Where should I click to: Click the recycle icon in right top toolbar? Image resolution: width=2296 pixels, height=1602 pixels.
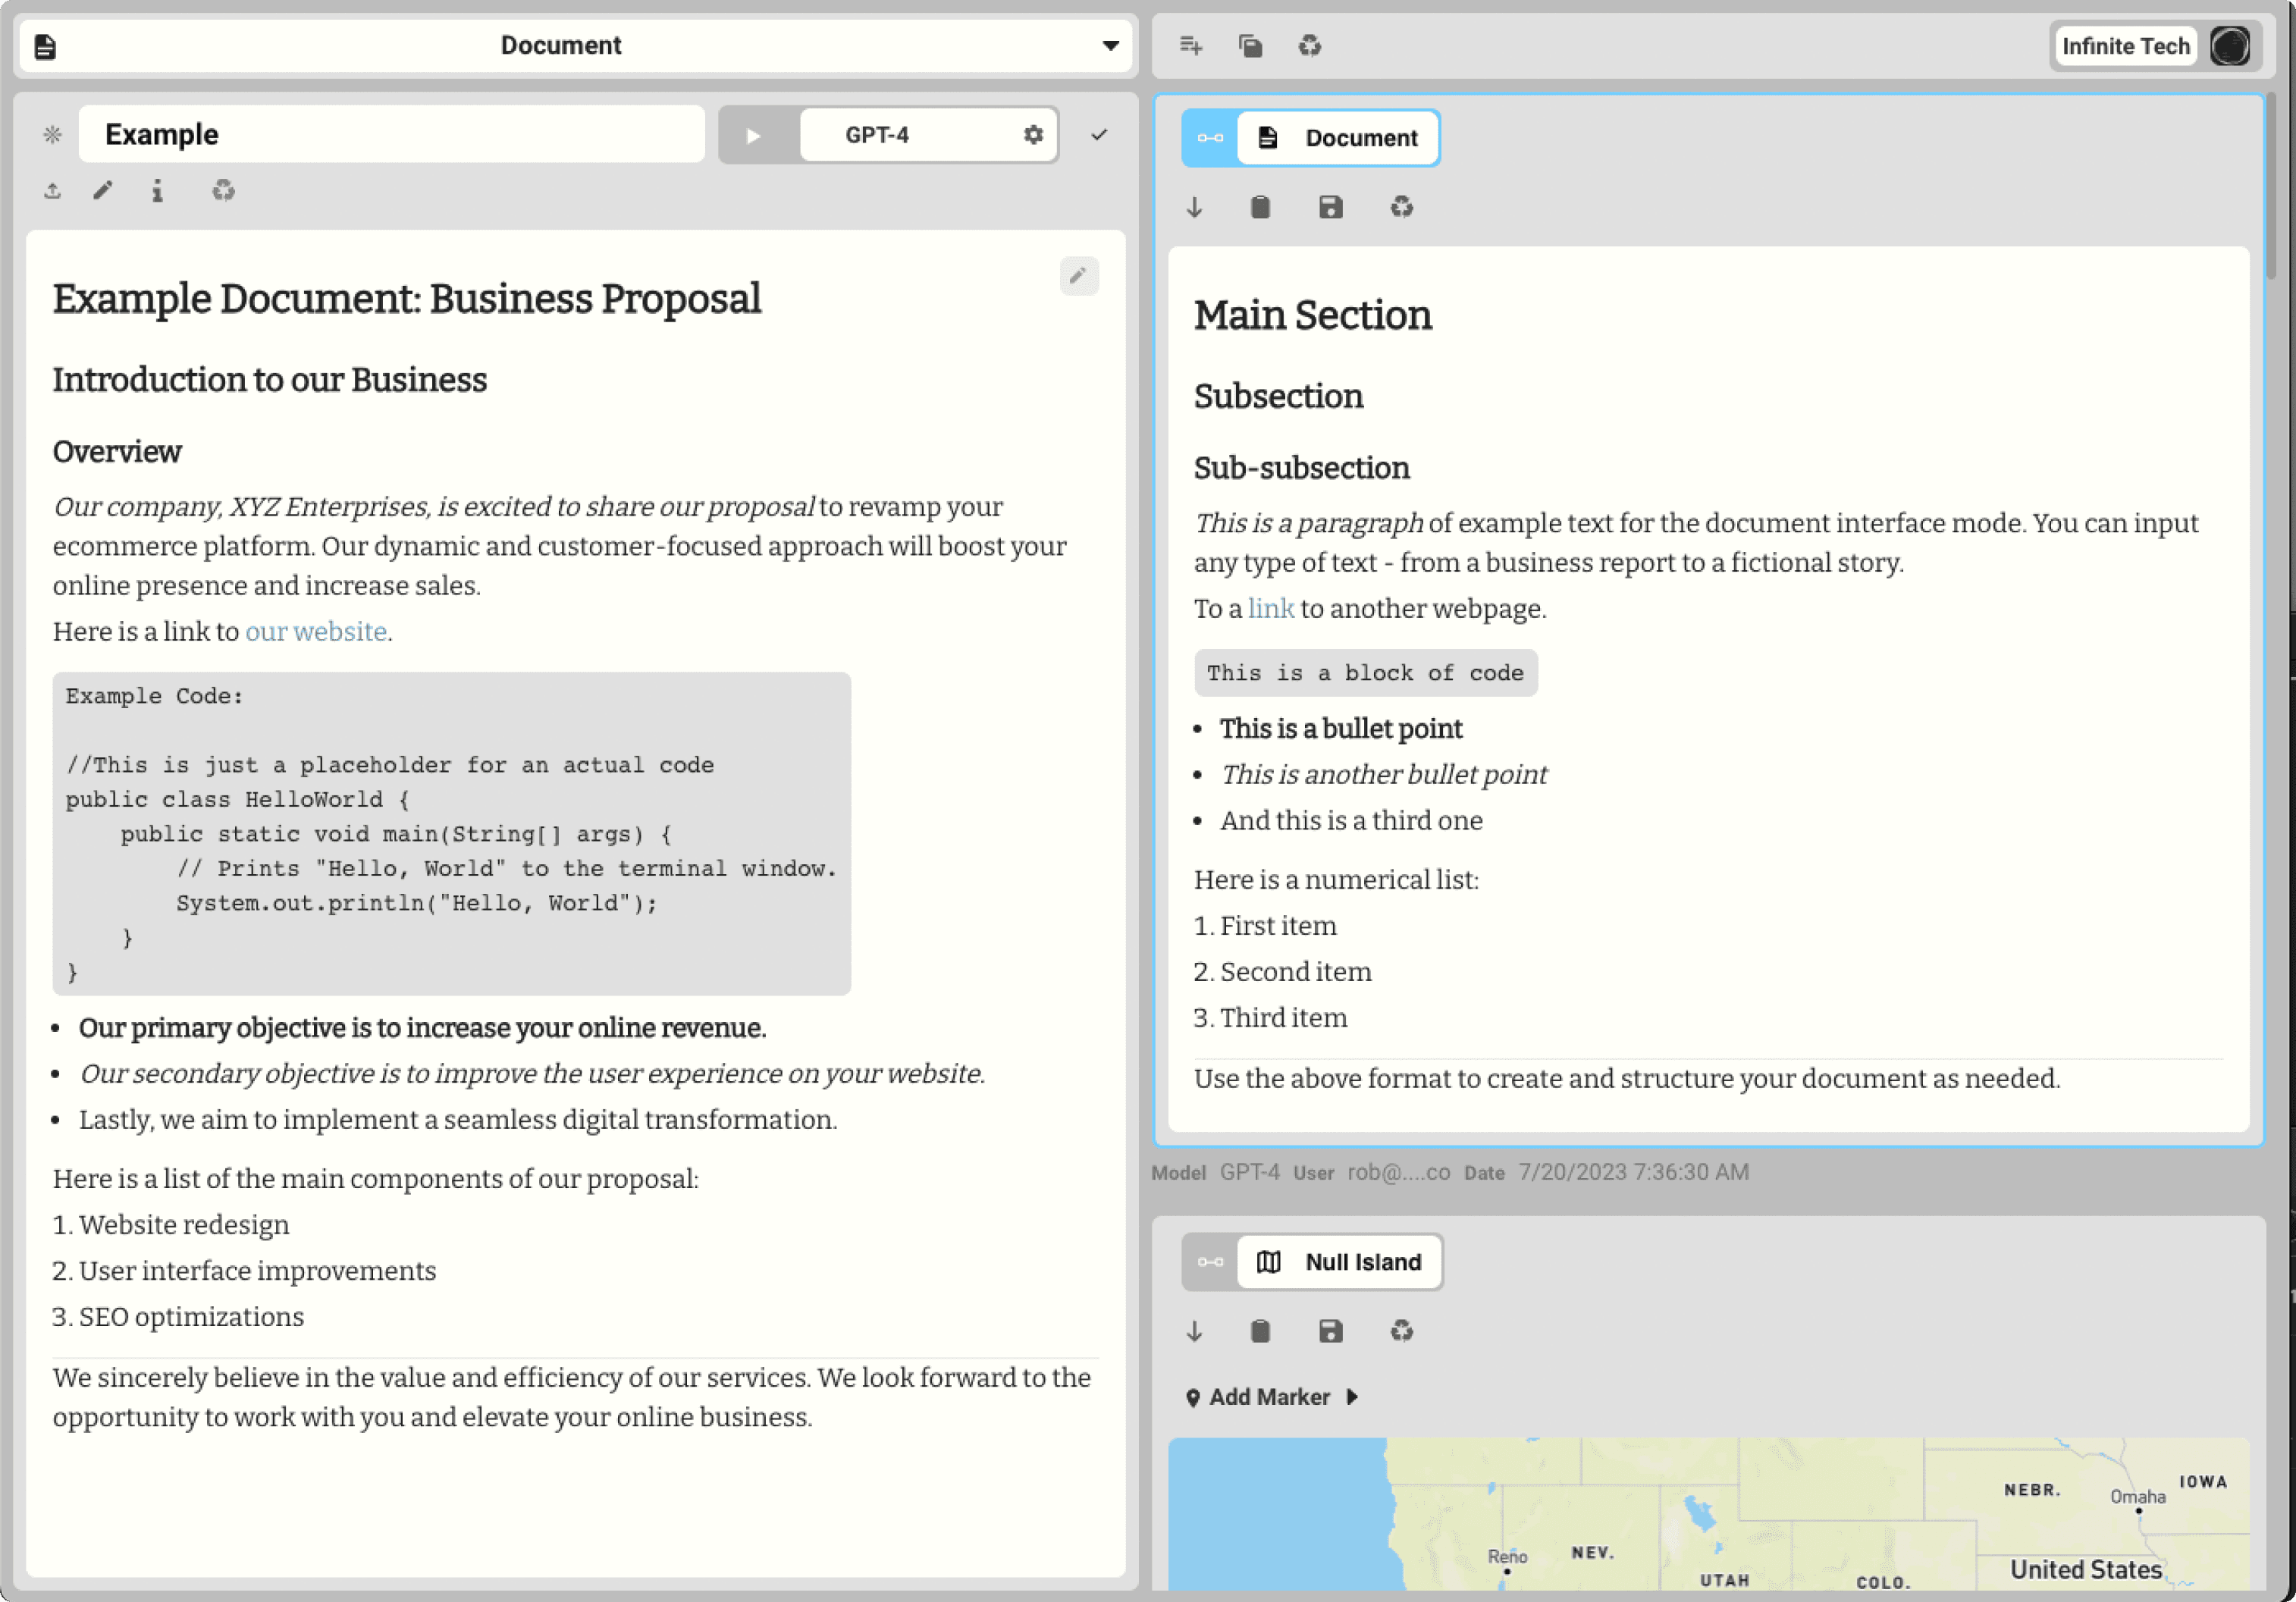point(1310,46)
